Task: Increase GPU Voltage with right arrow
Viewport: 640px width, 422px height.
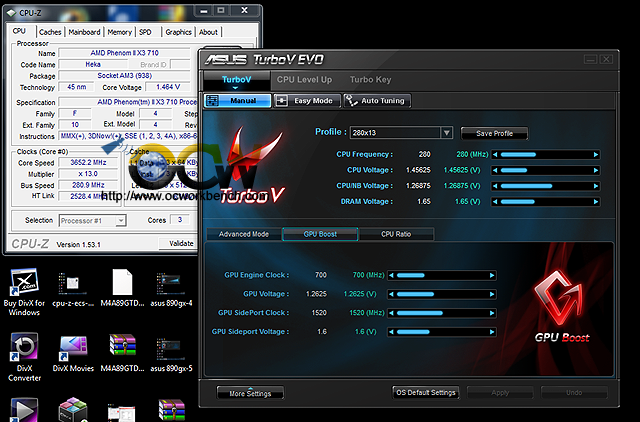Action: [492, 294]
